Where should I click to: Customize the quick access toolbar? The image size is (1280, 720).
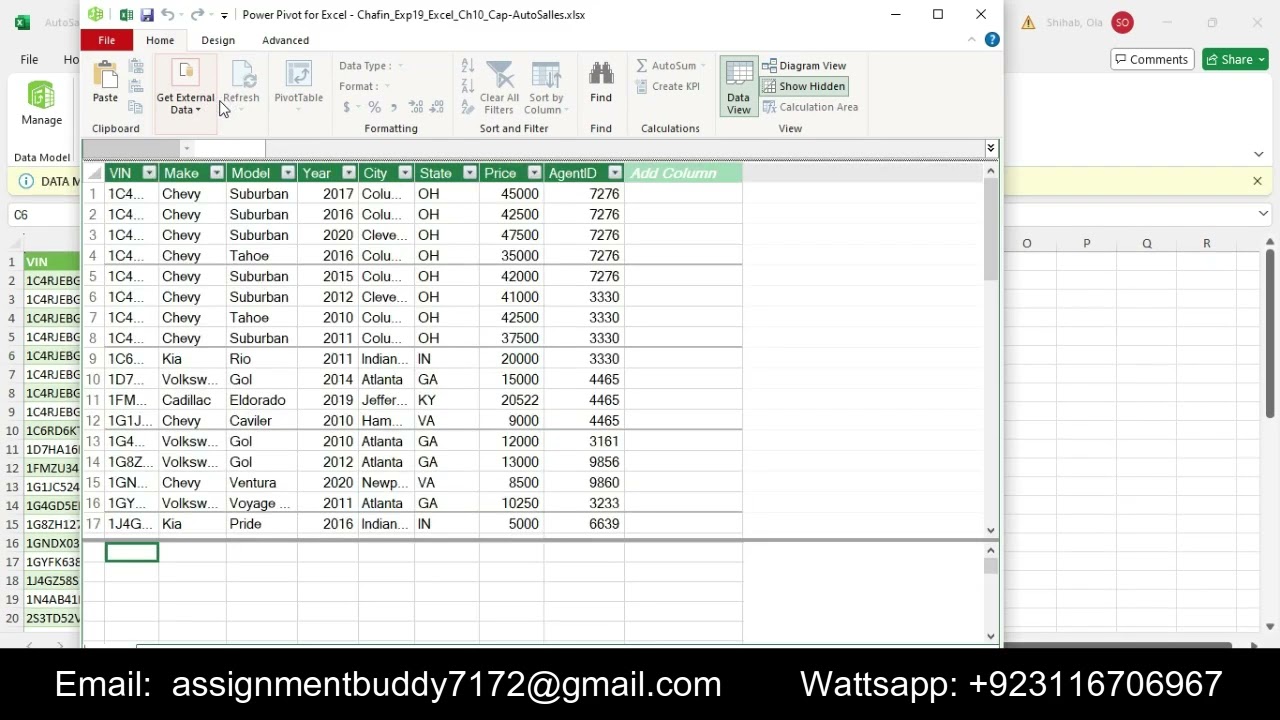224,15
